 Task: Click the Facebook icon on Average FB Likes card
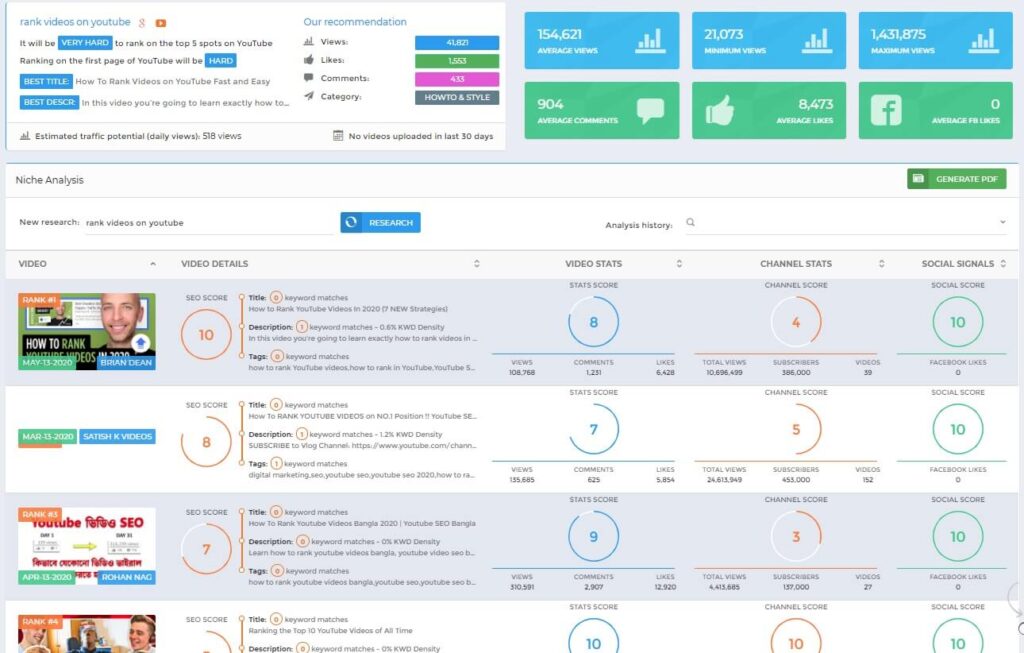click(886, 110)
